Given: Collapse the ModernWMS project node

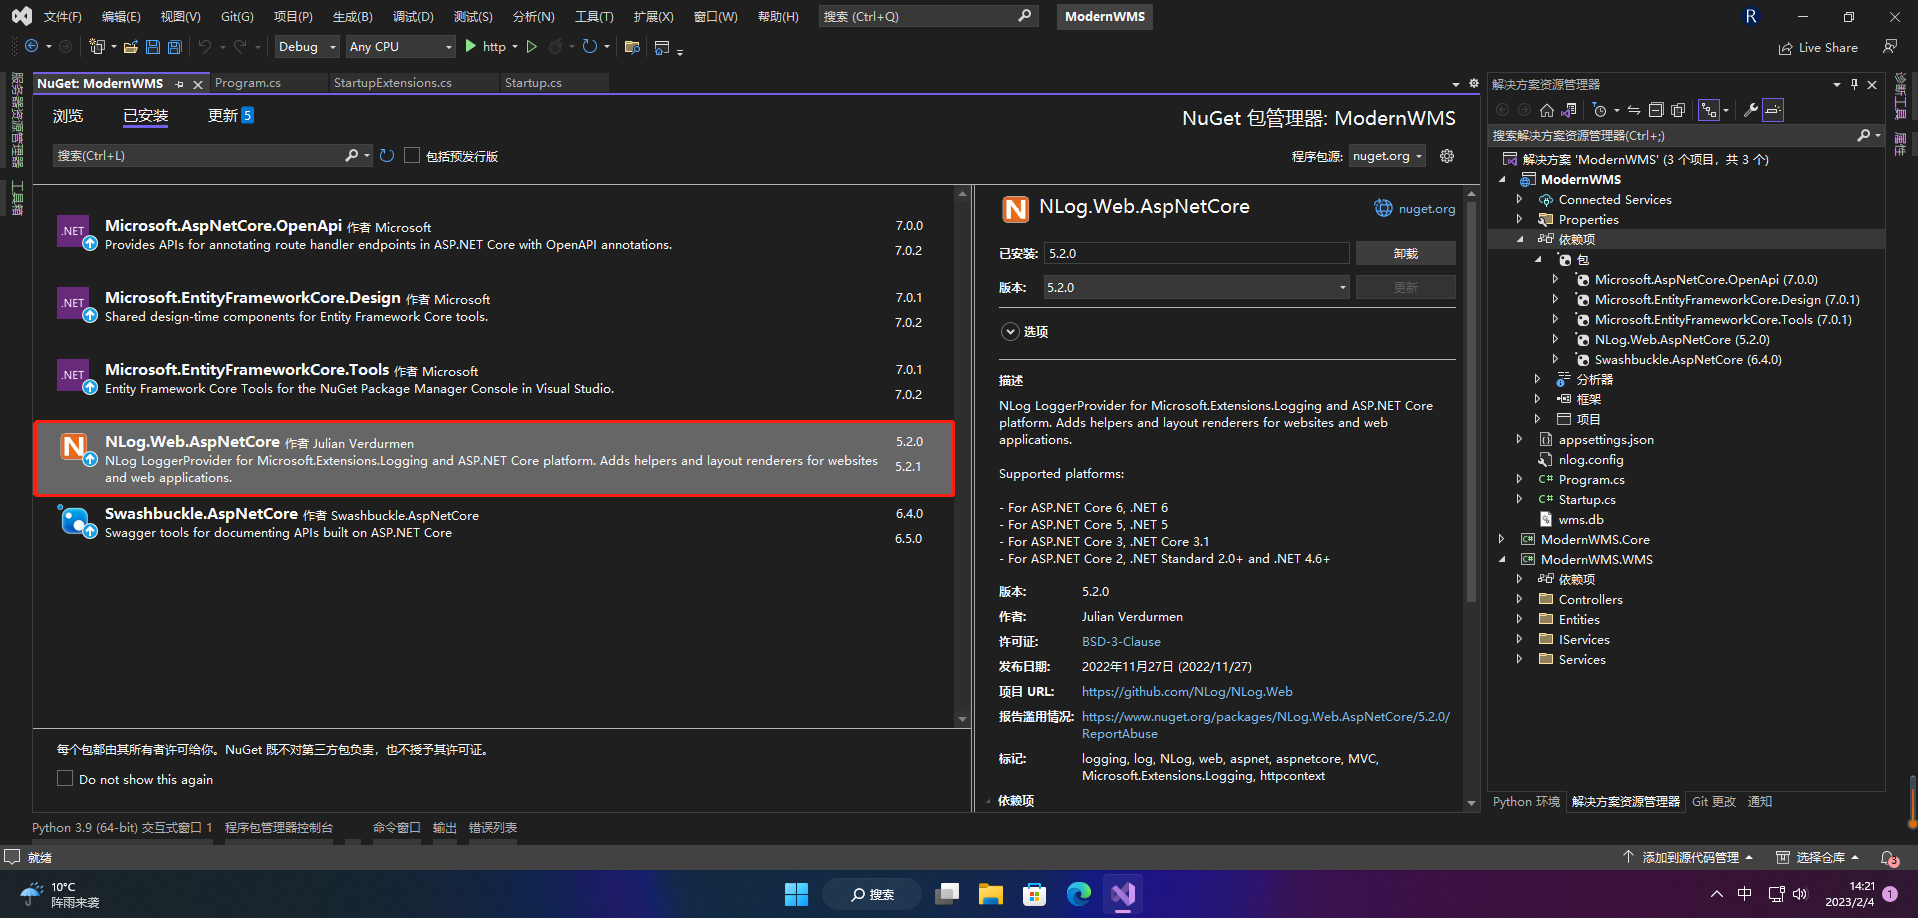Looking at the screenshot, I should coord(1502,180).
